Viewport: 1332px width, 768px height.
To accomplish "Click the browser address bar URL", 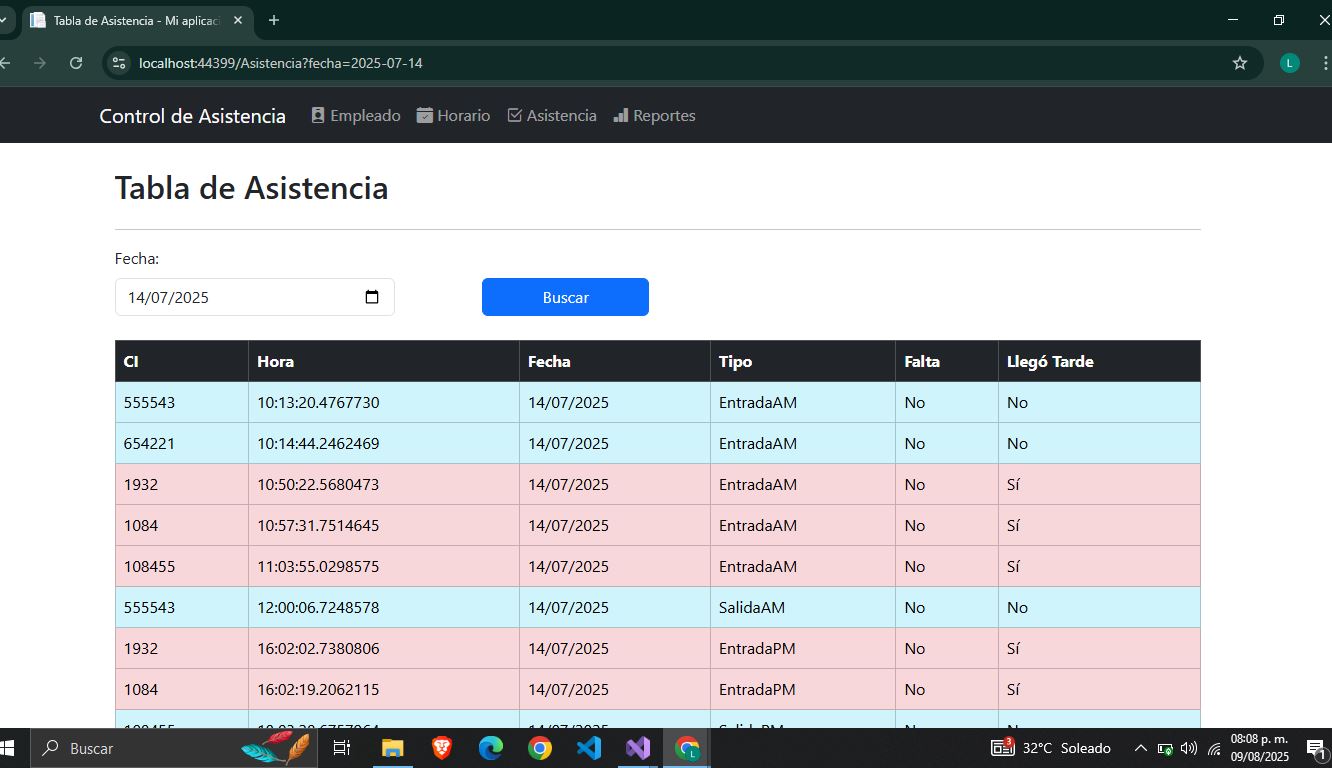I will tap(281, 63).
